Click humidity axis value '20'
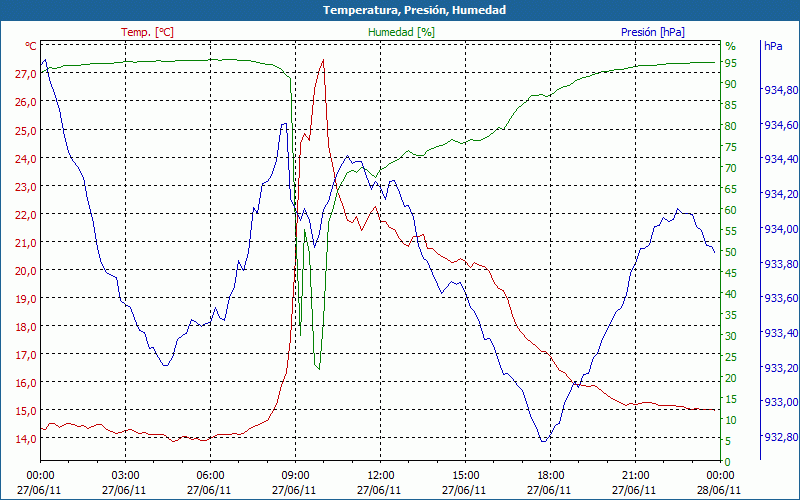 [x=731, y=378]
